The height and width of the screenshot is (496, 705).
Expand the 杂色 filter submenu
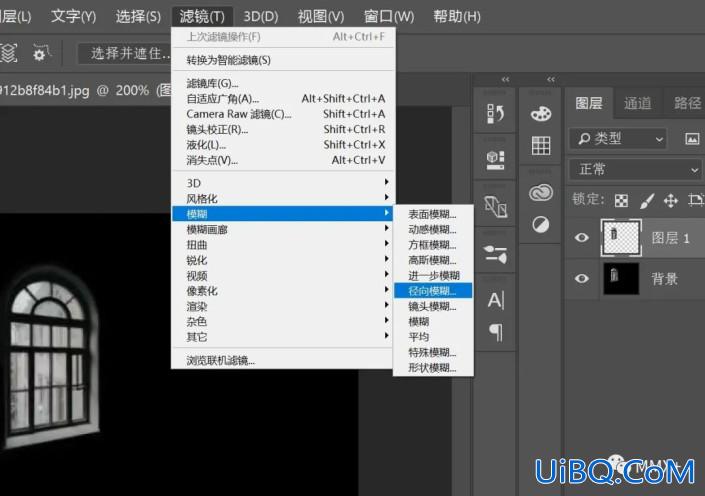tap(282, 321)
